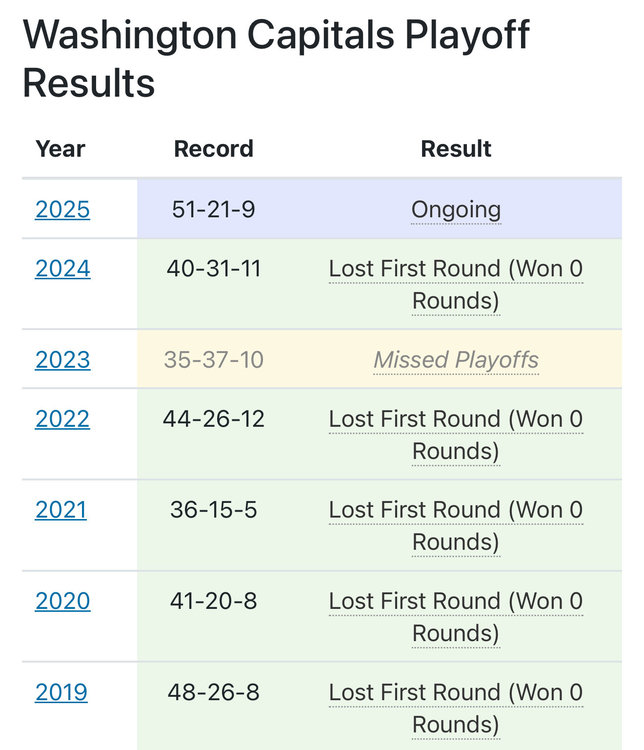This screenshot has height=750, width=644.
Task: Click the 2021 Lost First Round result
Action: click(x=456, y=526)
